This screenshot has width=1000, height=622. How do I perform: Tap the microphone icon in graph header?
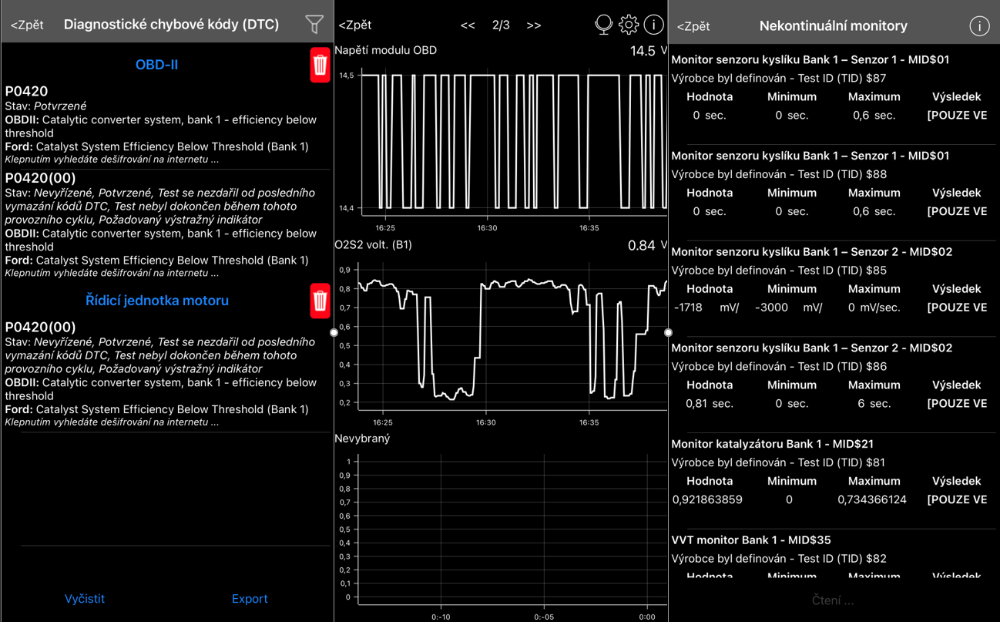(603, 25)
